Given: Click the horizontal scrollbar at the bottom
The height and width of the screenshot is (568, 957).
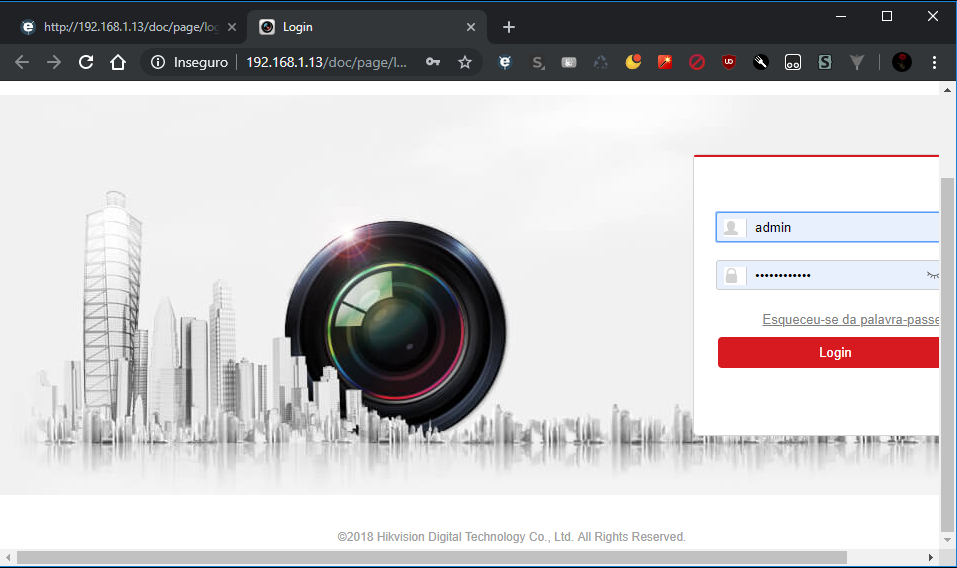Looking at the screenshot, I should pos(430,557).
